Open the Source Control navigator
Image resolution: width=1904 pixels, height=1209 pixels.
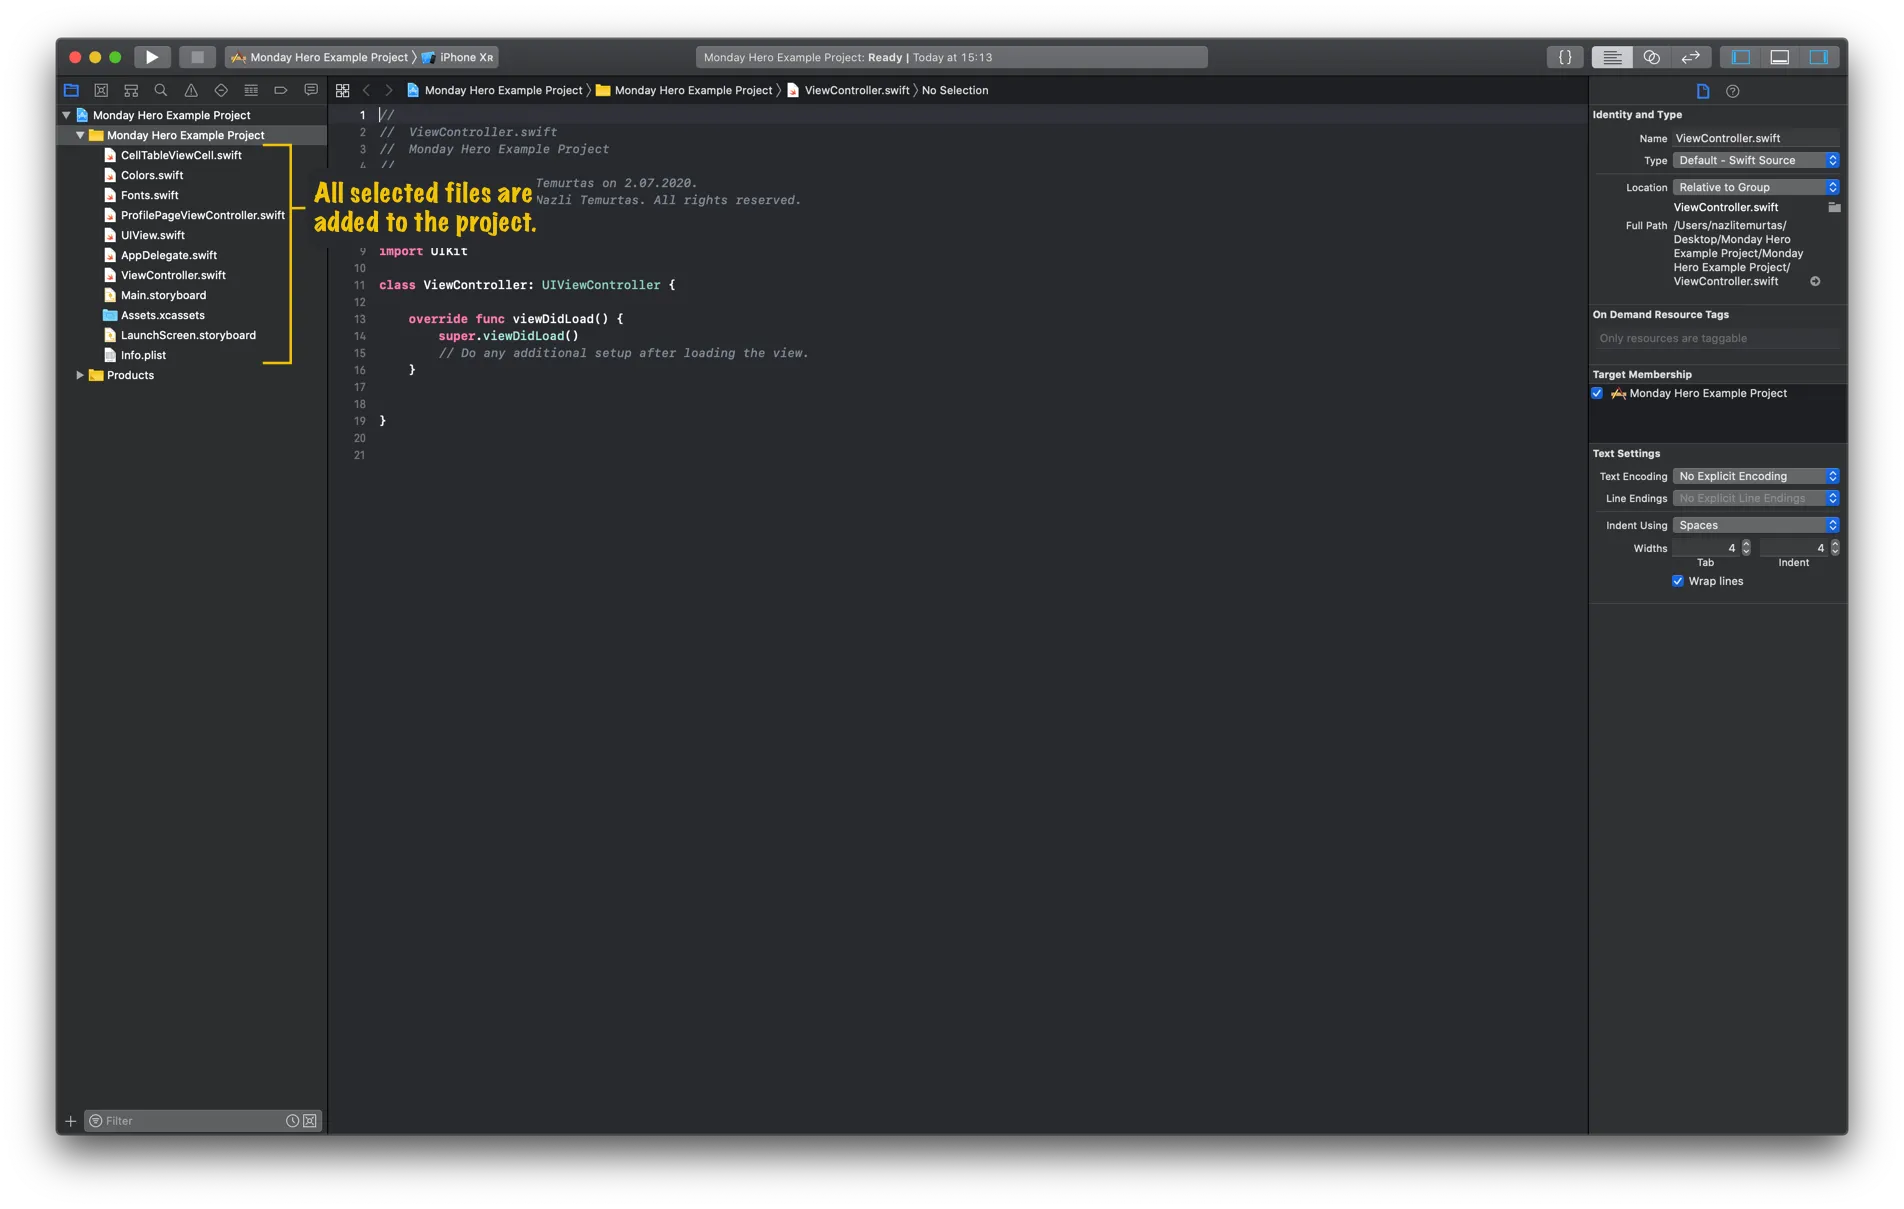(x=101, y=90)
